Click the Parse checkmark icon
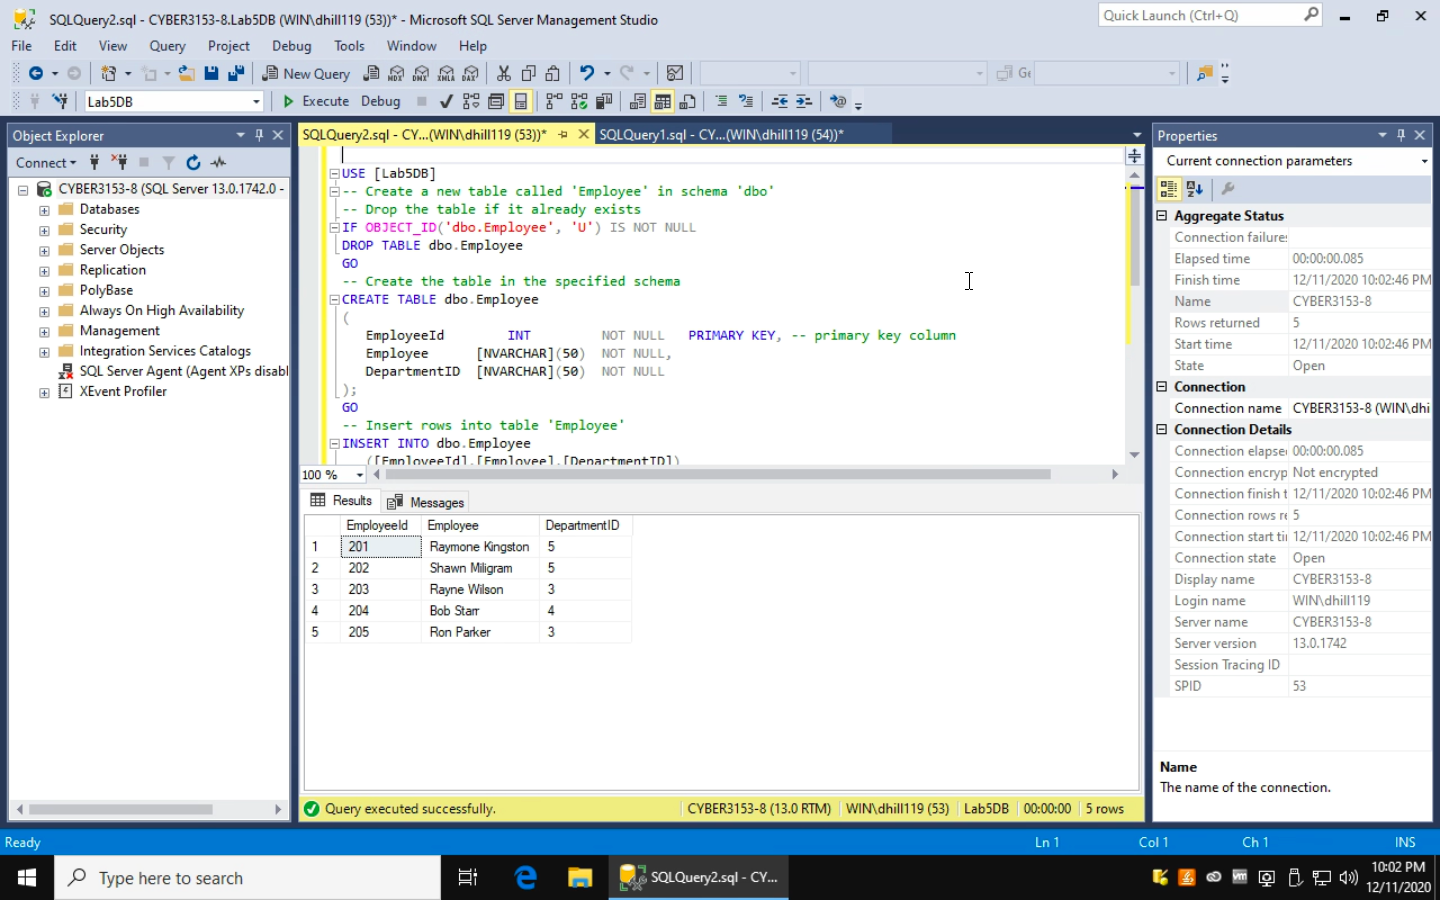1440x900 pixels. 446,101
